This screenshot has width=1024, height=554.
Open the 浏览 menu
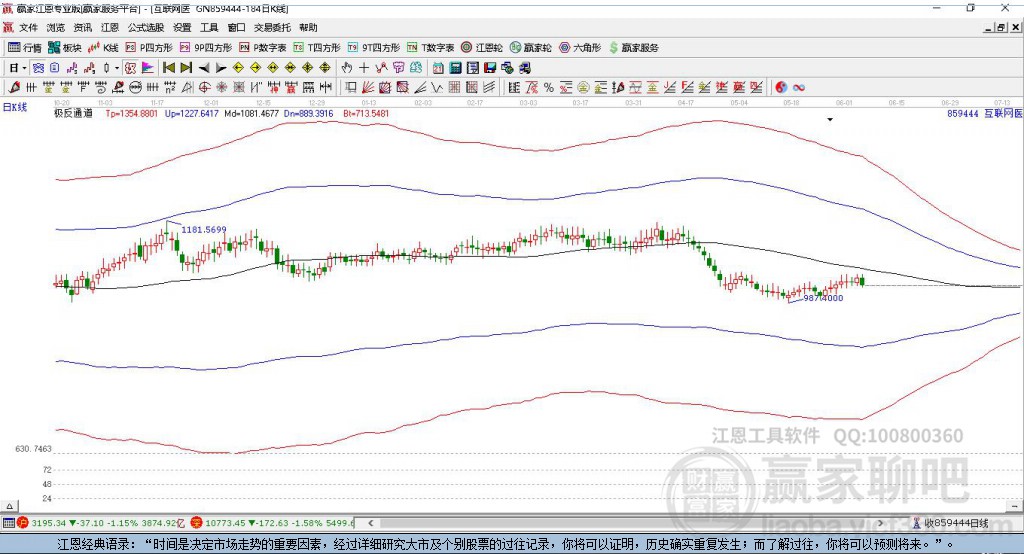[56, 27]
